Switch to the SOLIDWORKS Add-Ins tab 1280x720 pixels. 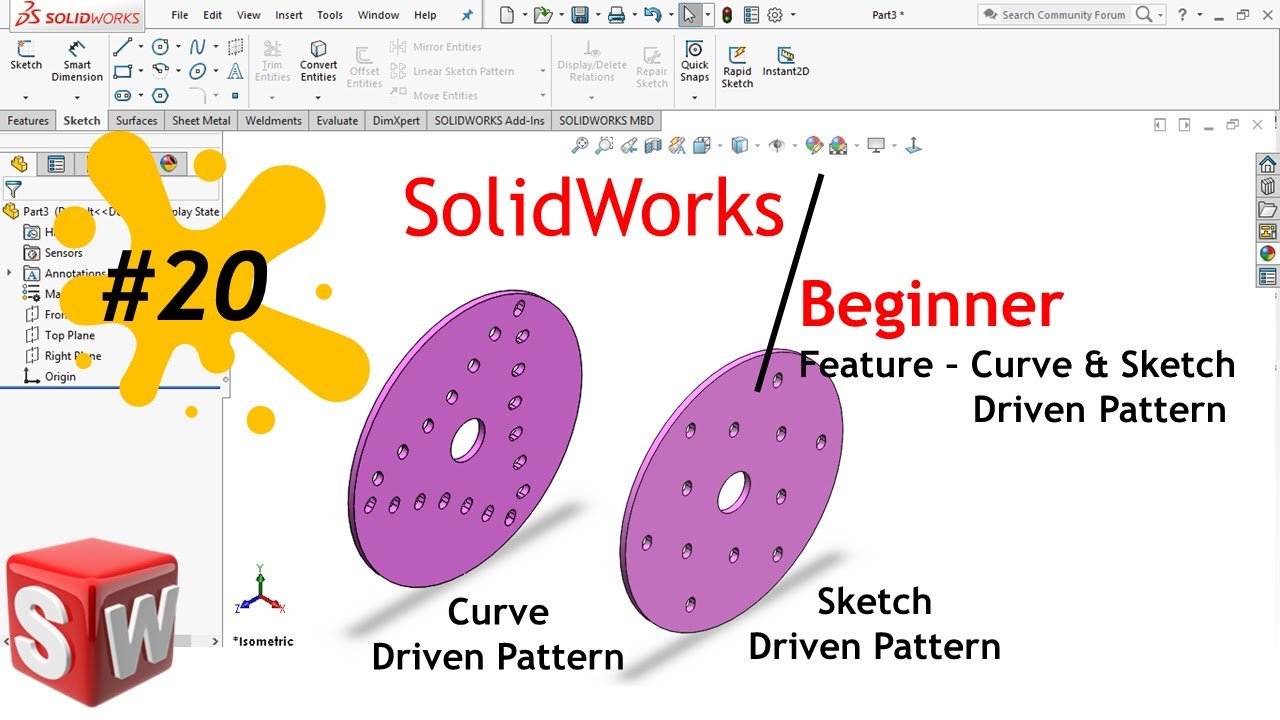pos(490,121)
